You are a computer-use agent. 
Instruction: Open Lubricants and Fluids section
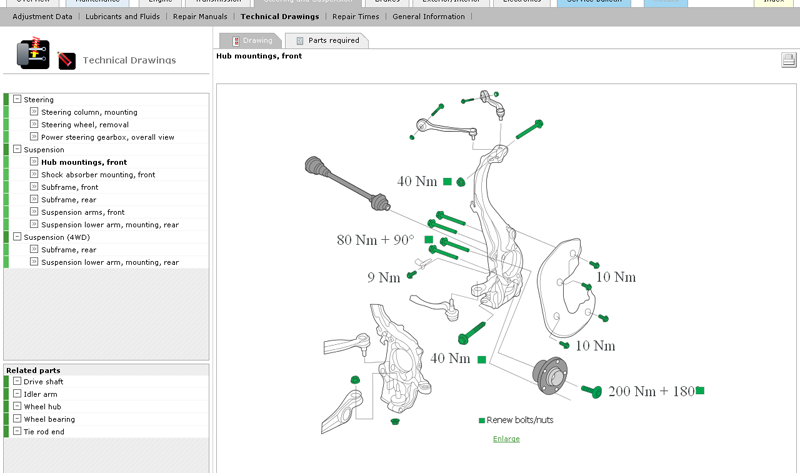coord(122,16)
